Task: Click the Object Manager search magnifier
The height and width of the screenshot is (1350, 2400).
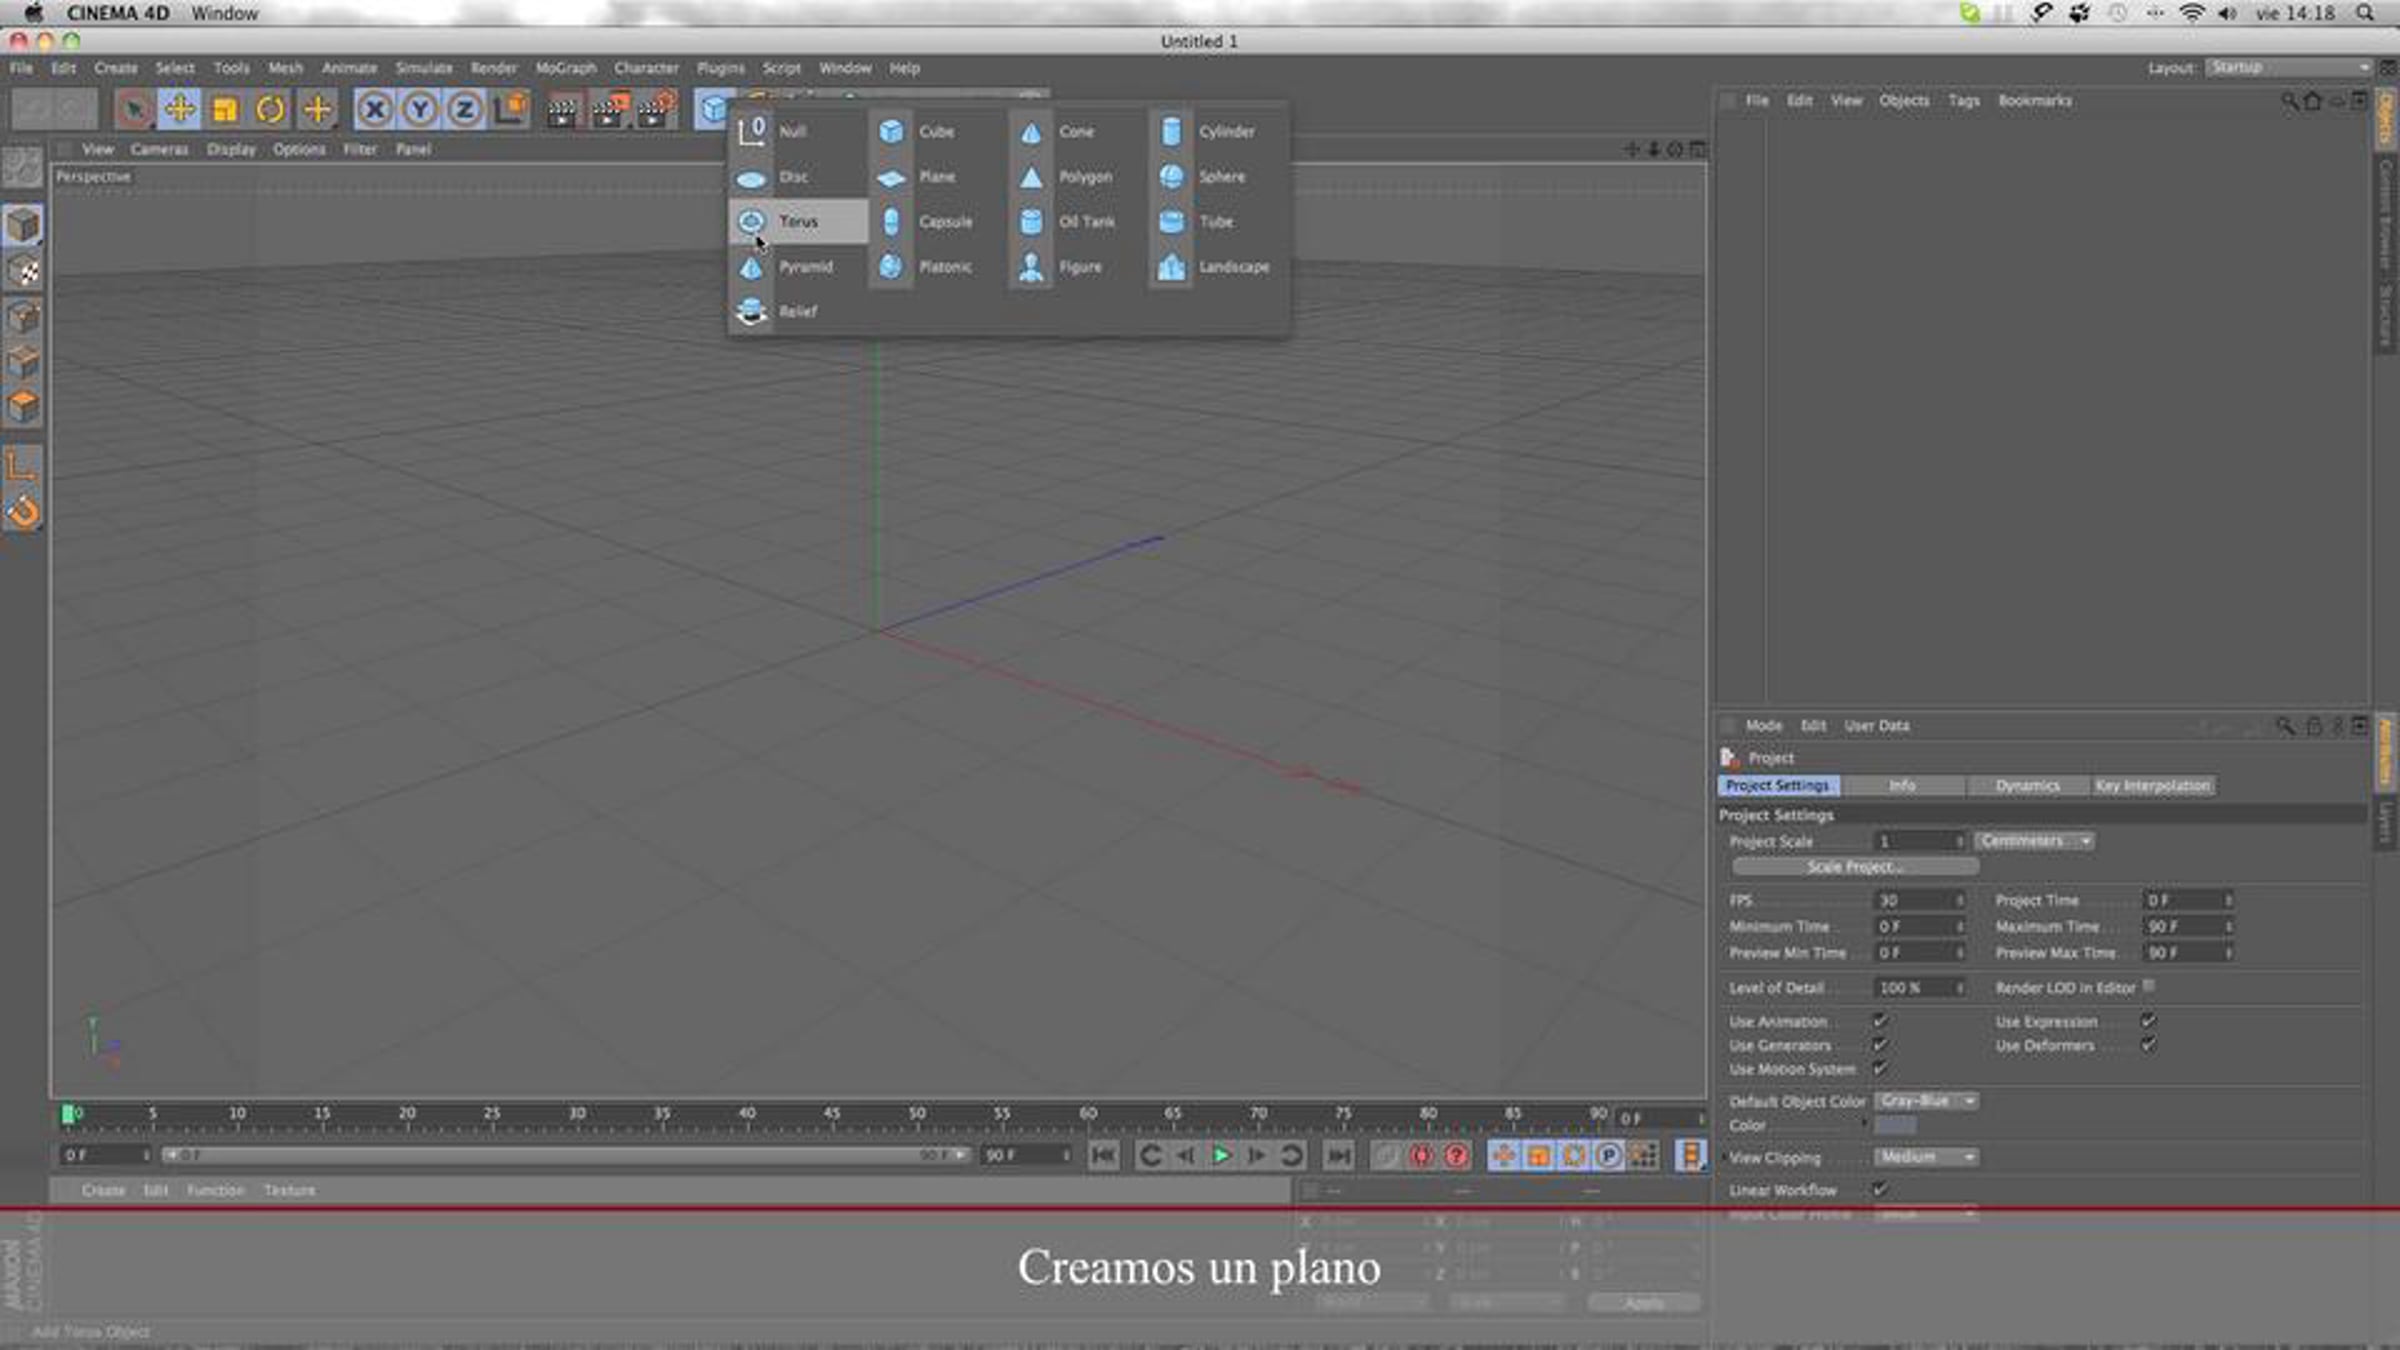Action: 2288,101
